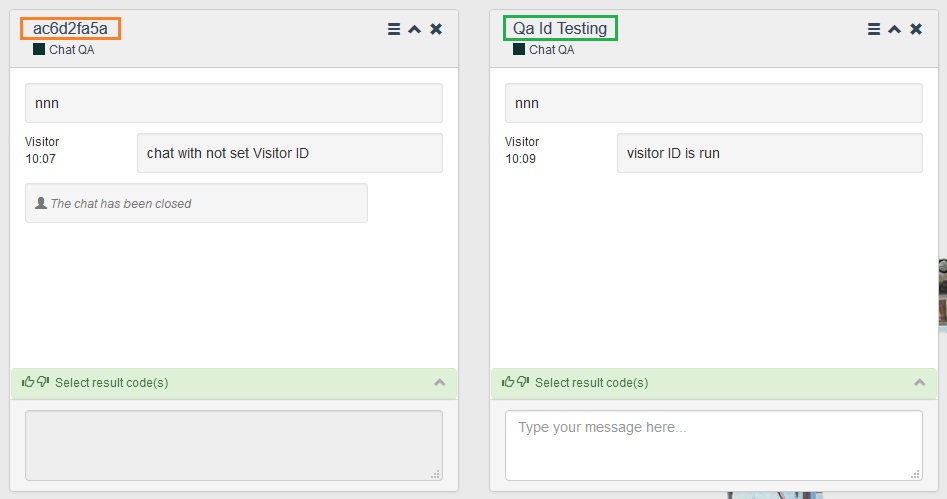Click the ac6d2fa5a visitor name title
The image size is (947, 499).
(70, 28)
